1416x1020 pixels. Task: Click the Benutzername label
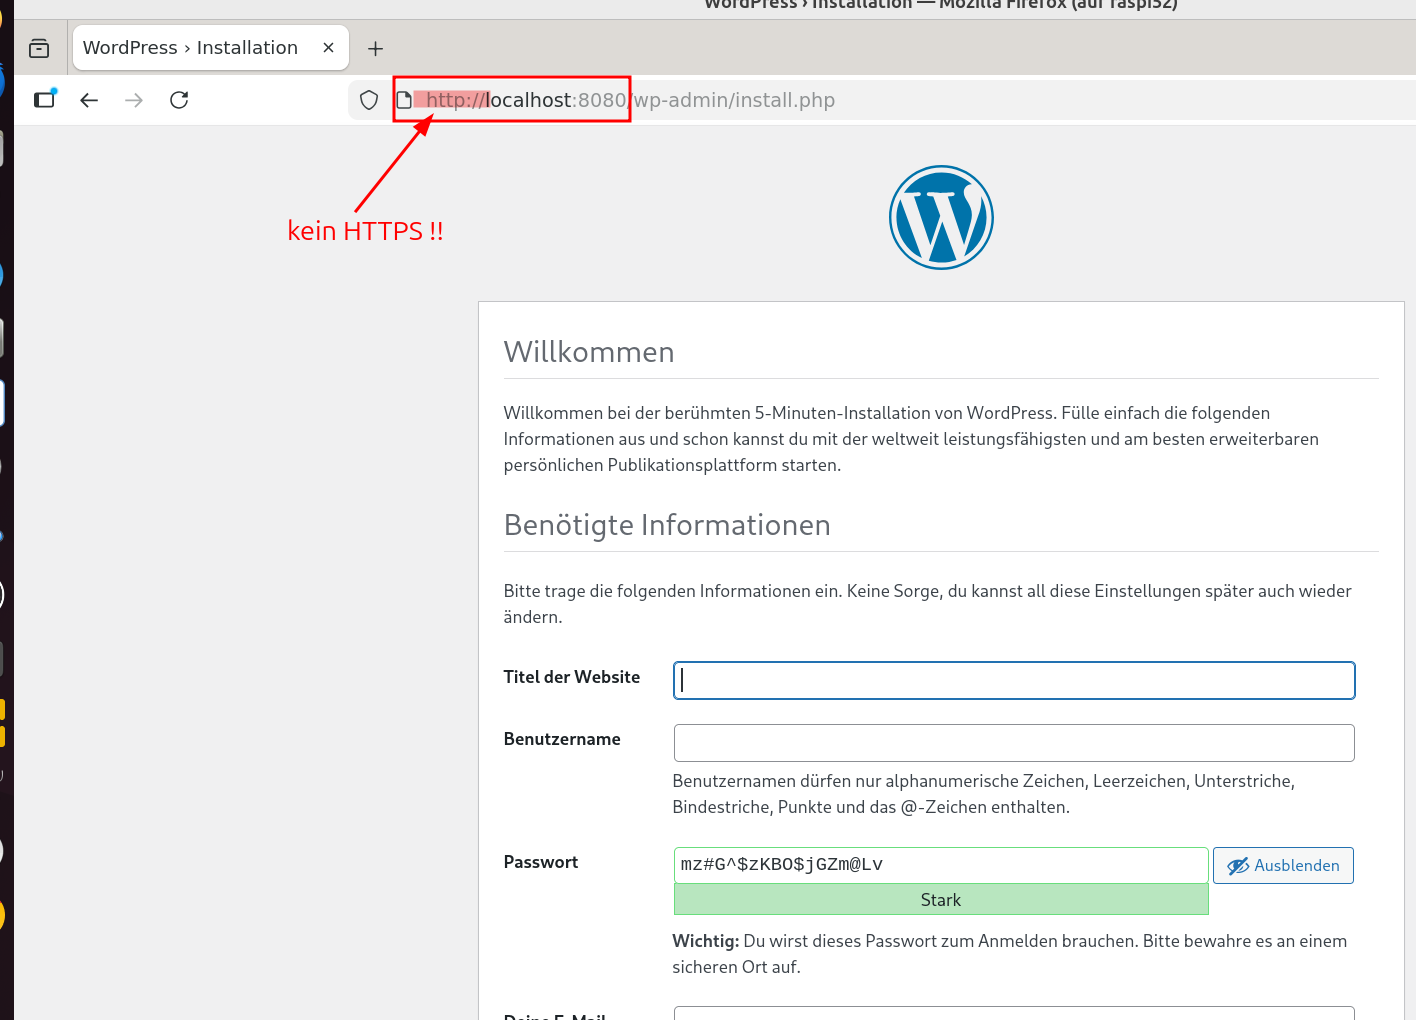coord(562,739)
